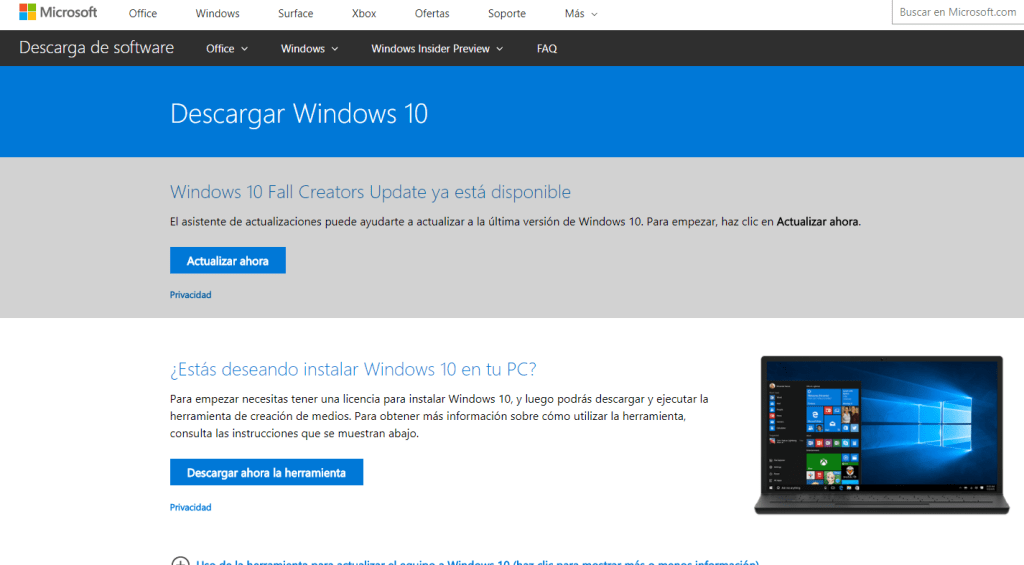Open the FAQ page
This screenshot has height=565, width=1024.
(x=547, y=48)
